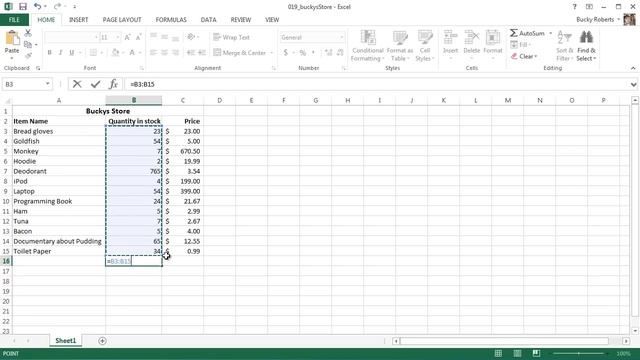Expand the formula bar
Screen dimensions: 640x360
633,84
